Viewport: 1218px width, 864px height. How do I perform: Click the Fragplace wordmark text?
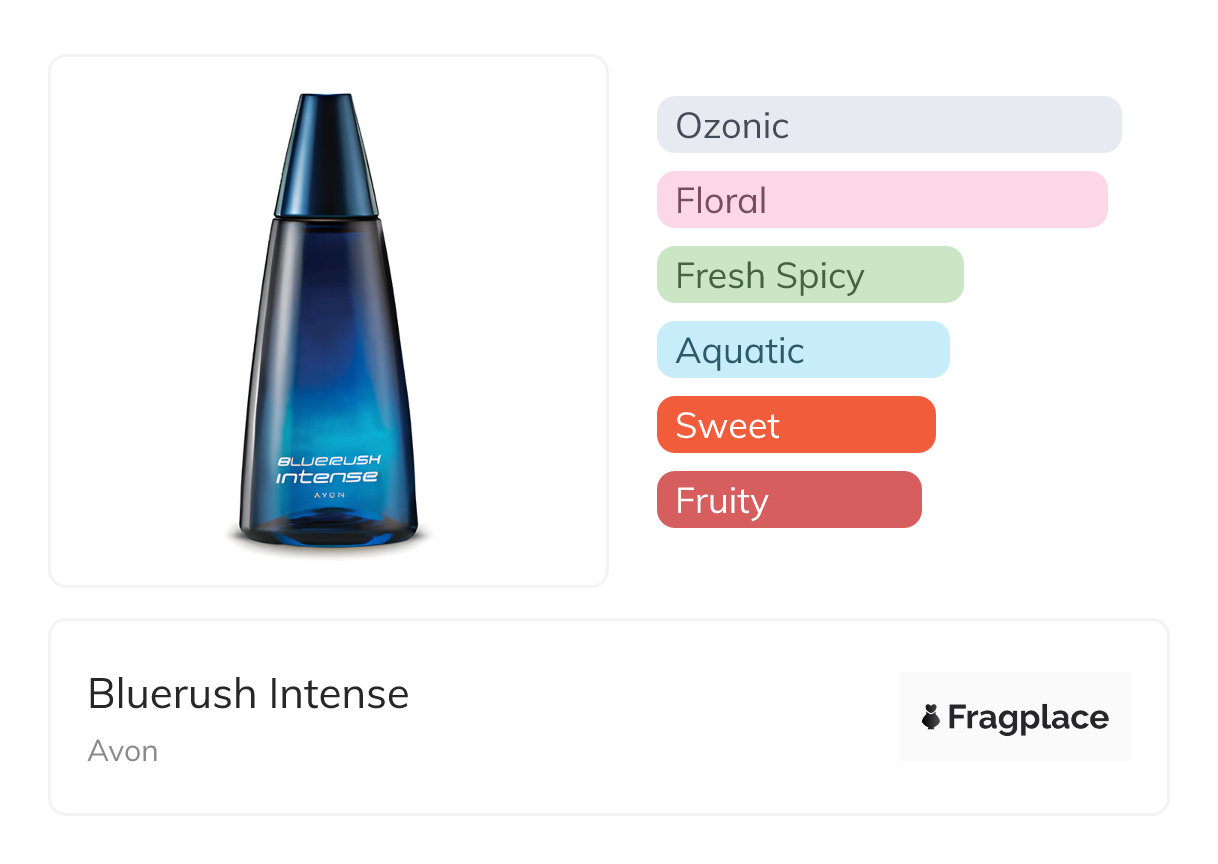[x=1028, y=717]
